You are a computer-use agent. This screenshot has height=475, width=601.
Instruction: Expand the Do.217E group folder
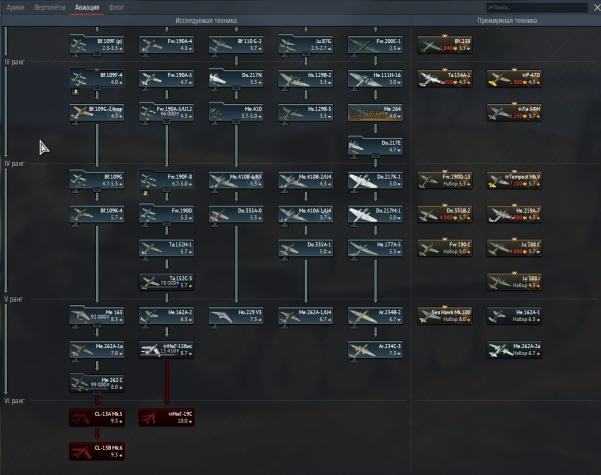375,146
